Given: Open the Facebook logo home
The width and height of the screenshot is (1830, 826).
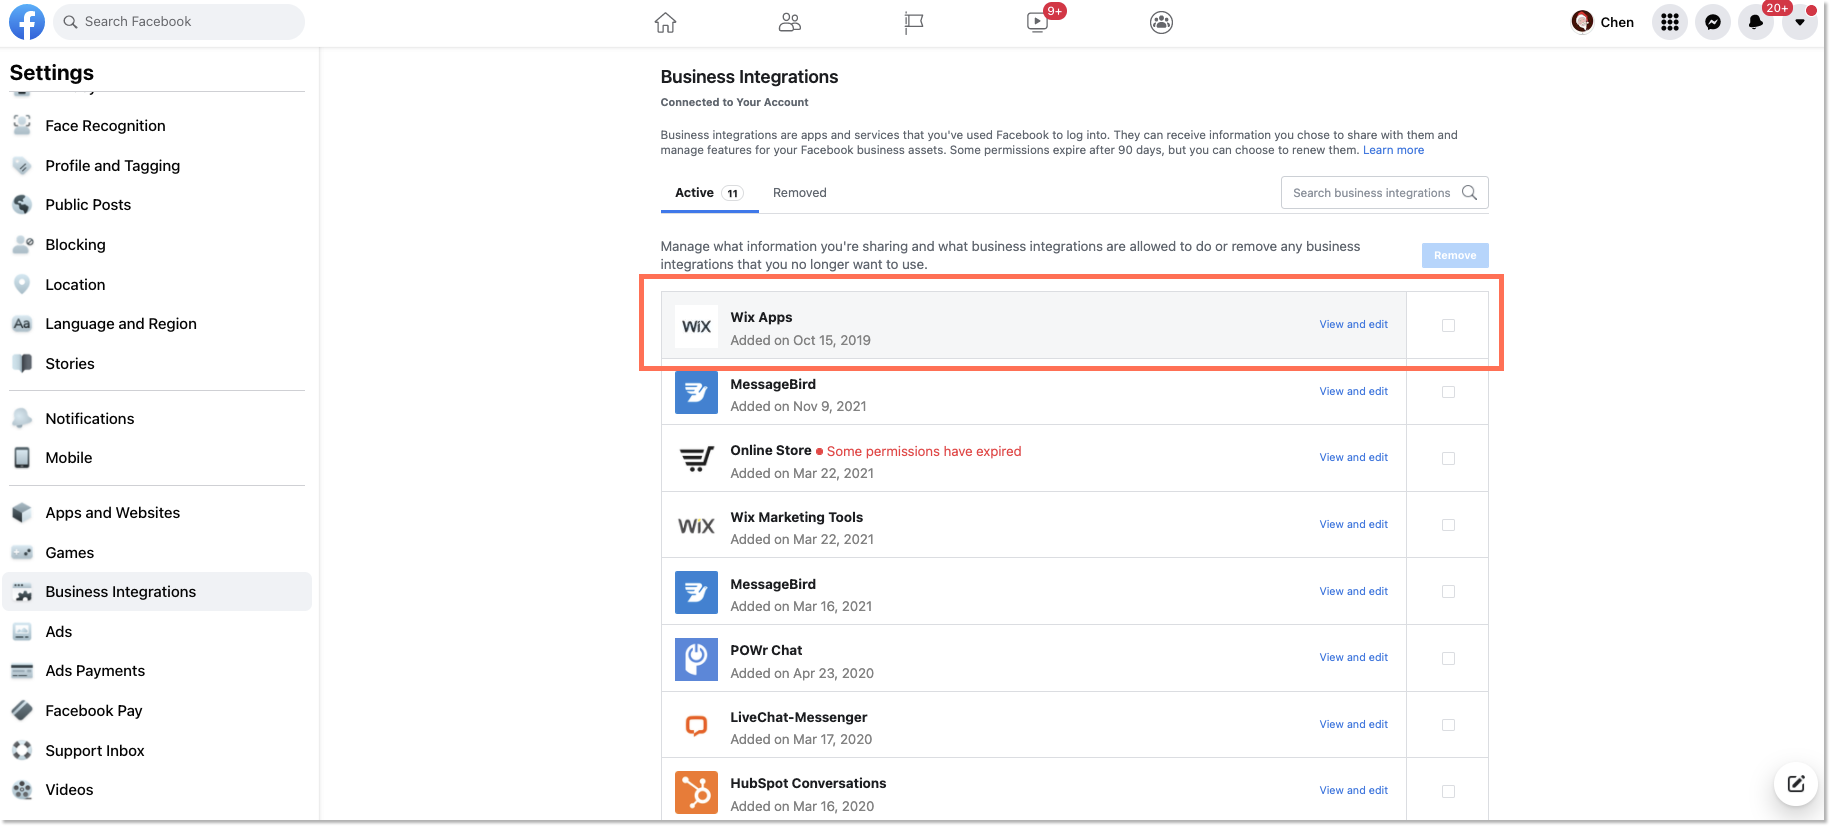Looking at the screenshot, I should [27, 22].
